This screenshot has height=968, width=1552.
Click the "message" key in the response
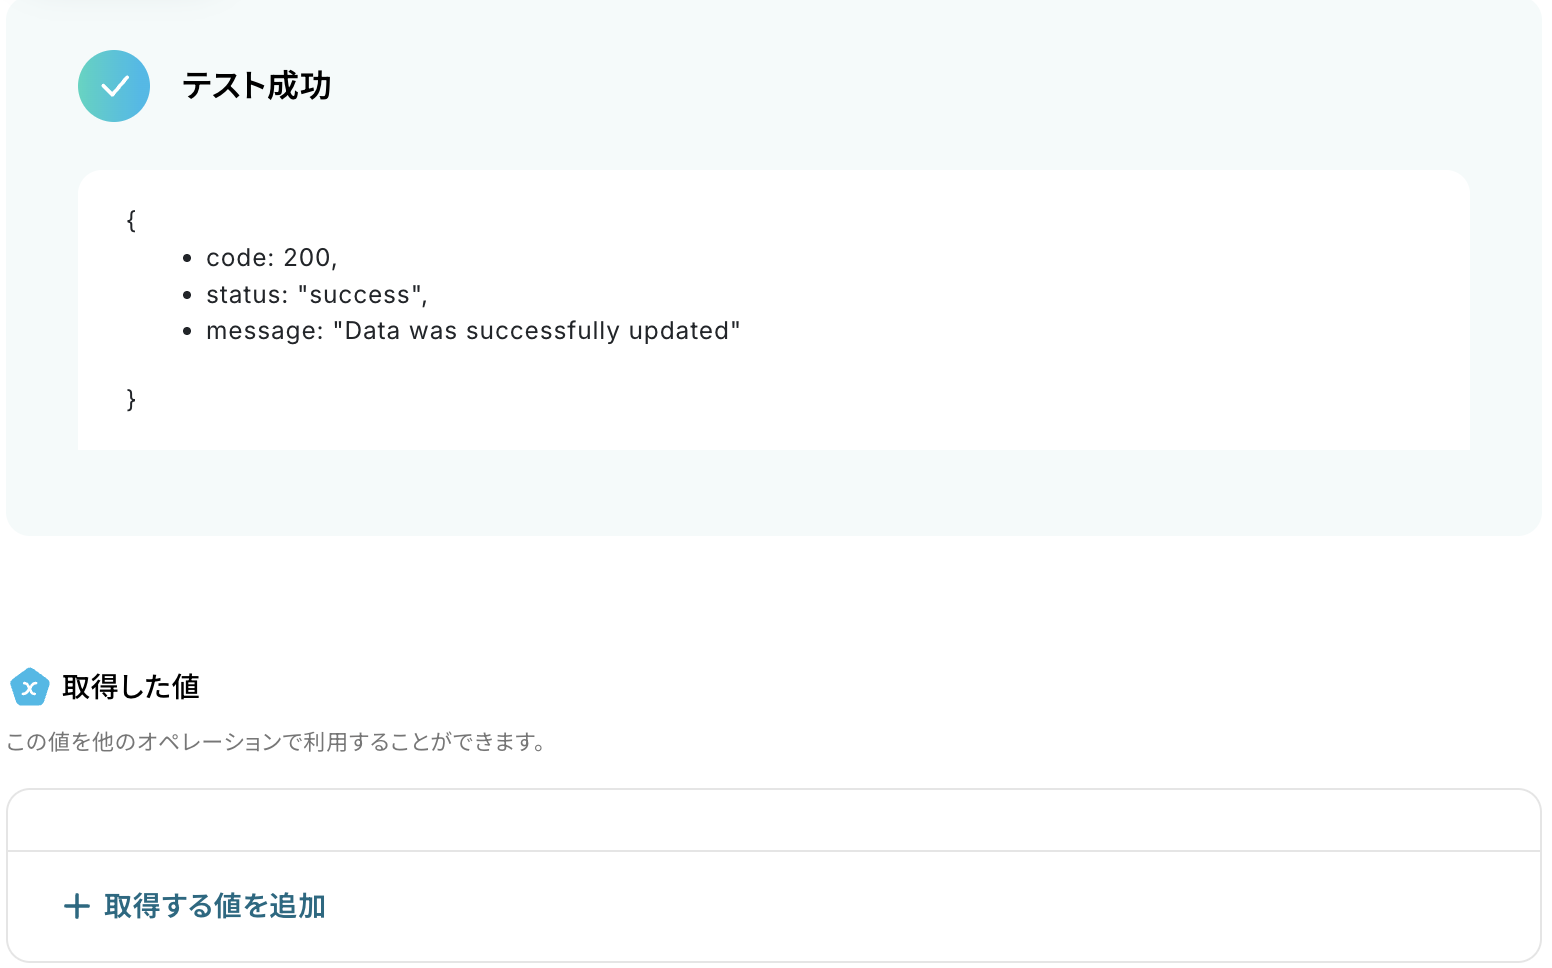(x=261, y=331)
